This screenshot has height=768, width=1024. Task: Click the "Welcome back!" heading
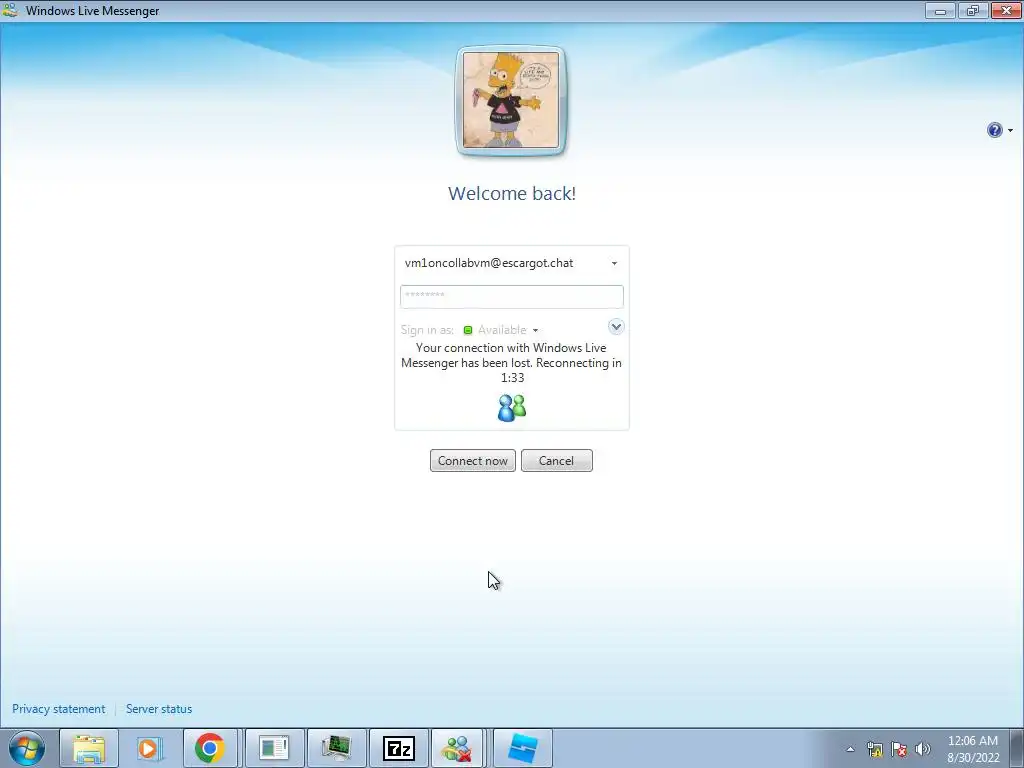(512, 193)
